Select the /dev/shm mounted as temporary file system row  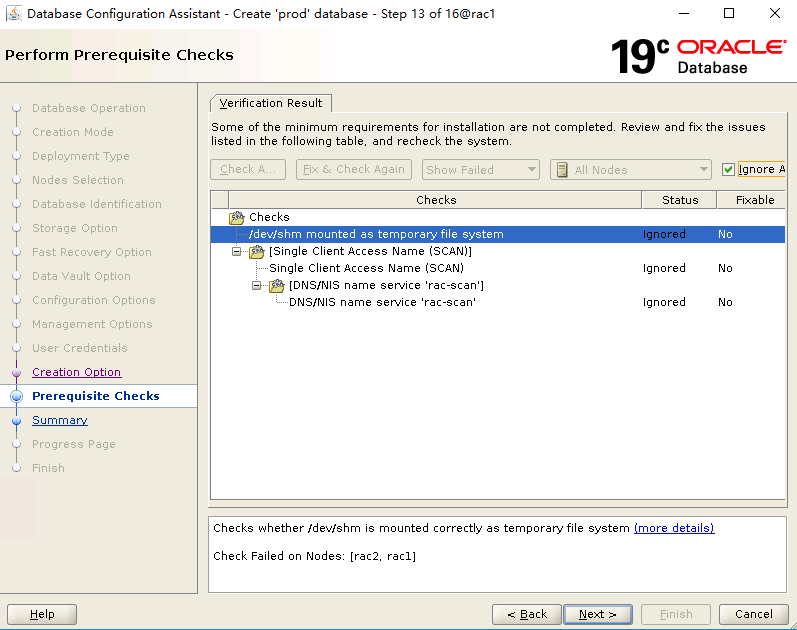pos(498,234)
